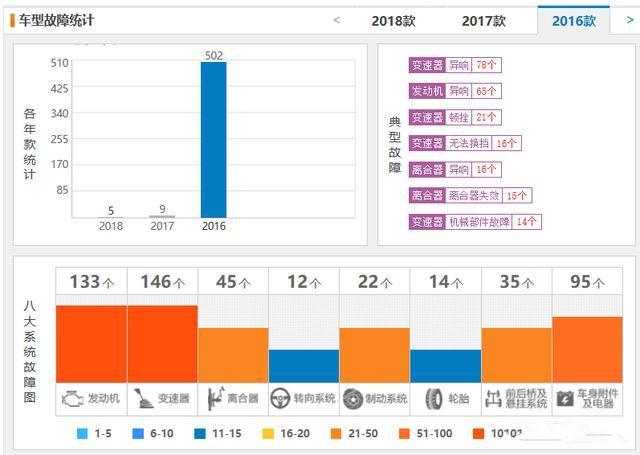Screen dimensions: 640x455
Task: Click the 转向系统 blue fault bar
Action: [304, 366]
